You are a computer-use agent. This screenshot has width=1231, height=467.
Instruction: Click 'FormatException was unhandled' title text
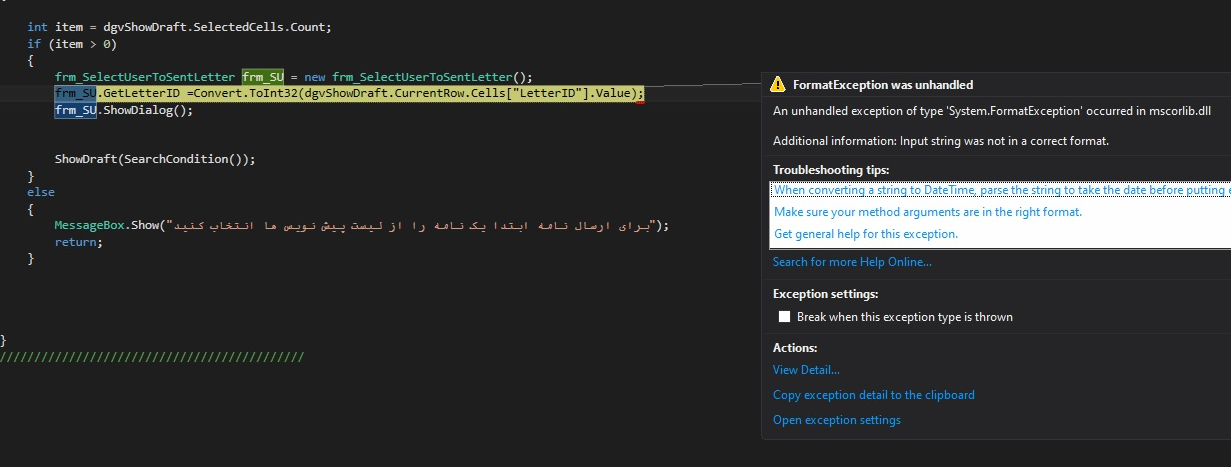(x=883, y=85)
